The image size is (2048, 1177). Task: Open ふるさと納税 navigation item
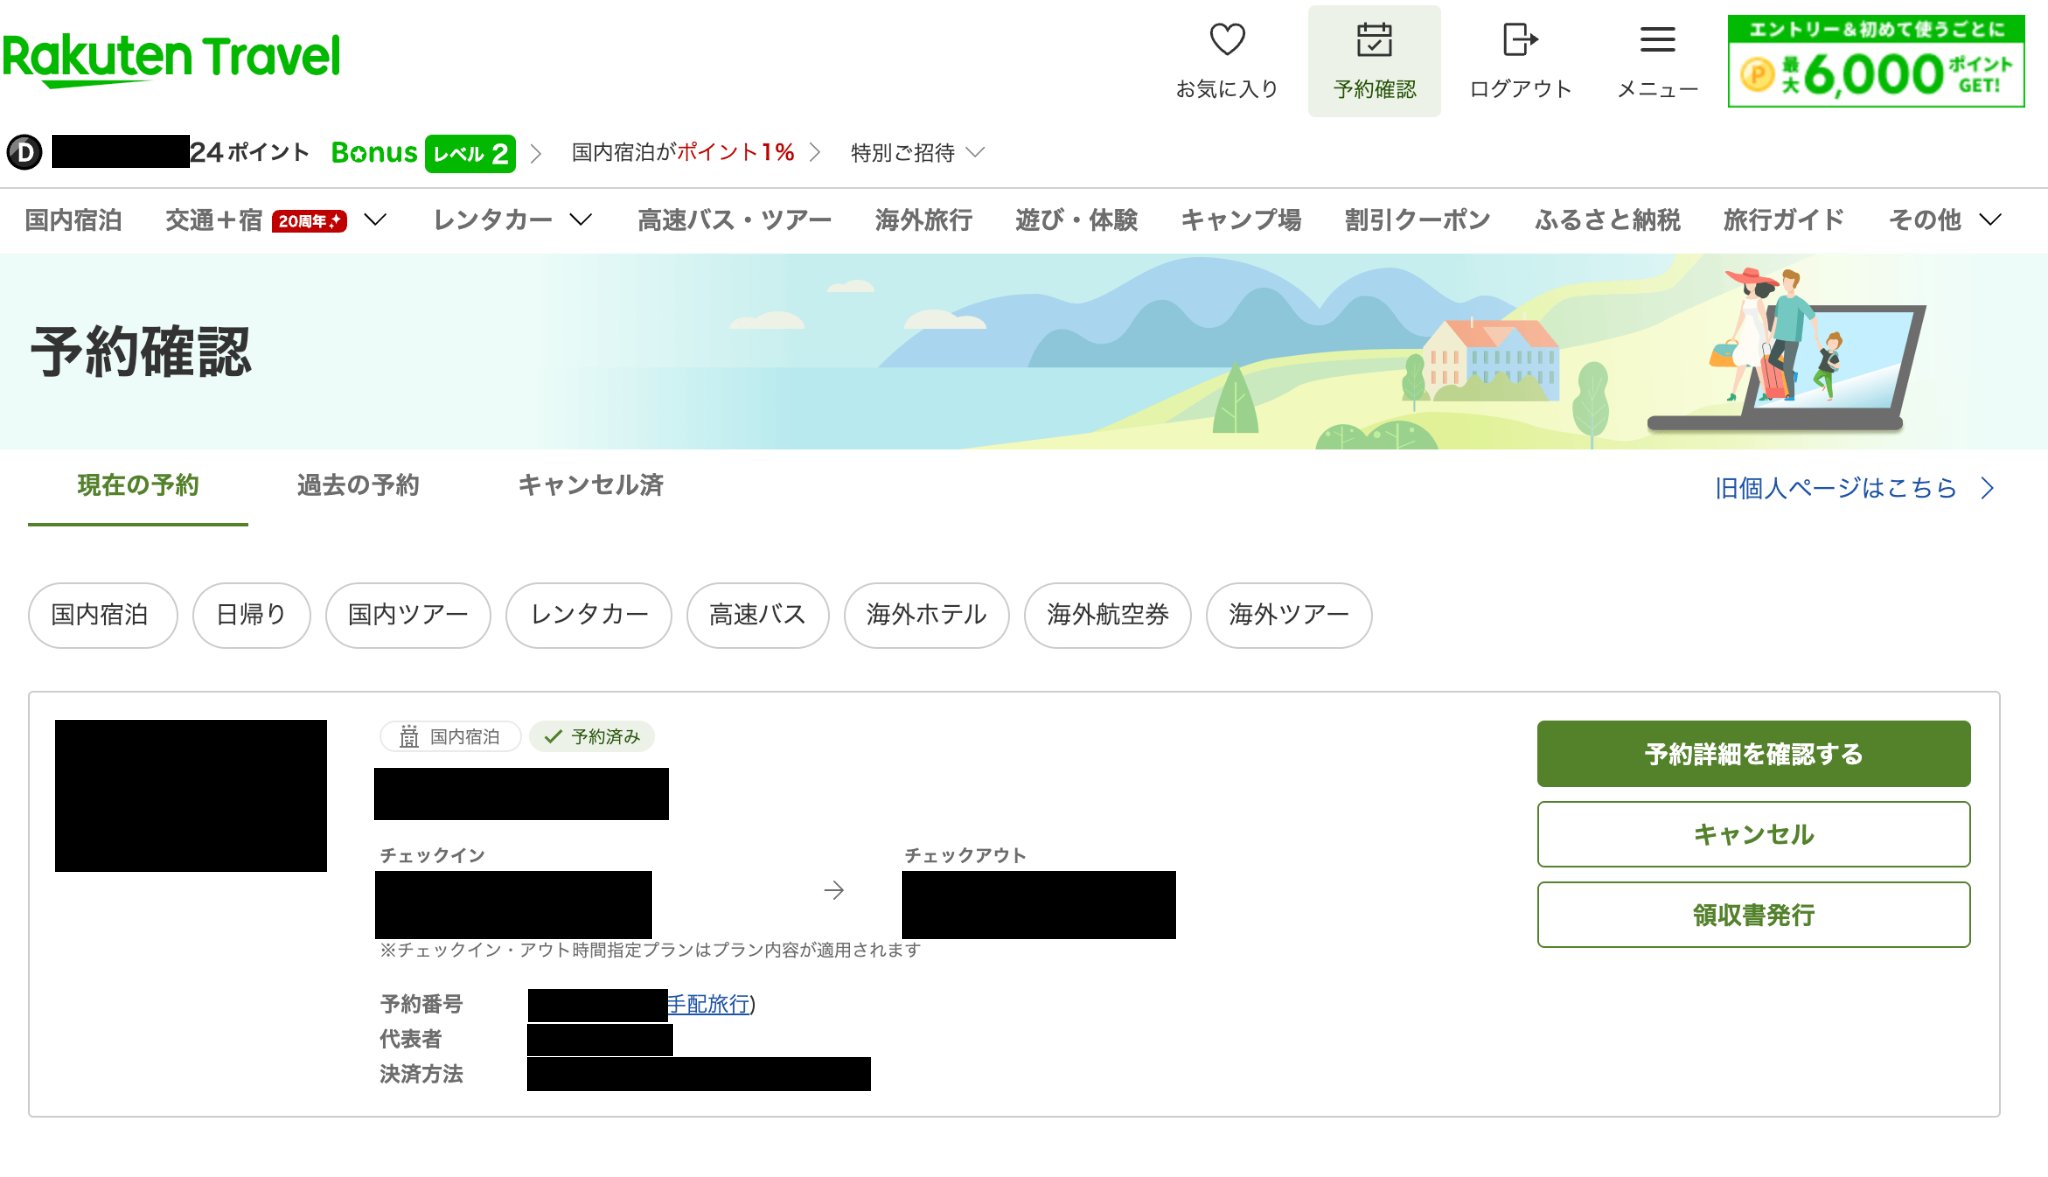point(1607,220)
